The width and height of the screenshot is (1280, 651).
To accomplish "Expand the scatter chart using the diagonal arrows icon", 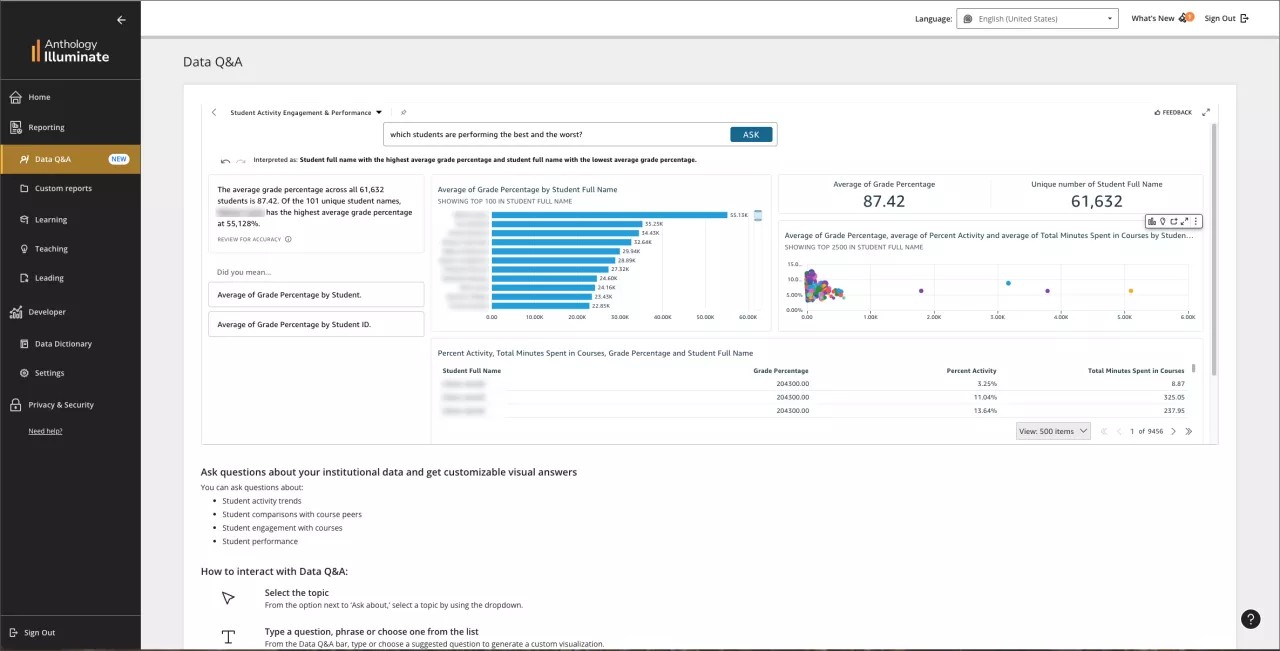I will point(1183,221).
